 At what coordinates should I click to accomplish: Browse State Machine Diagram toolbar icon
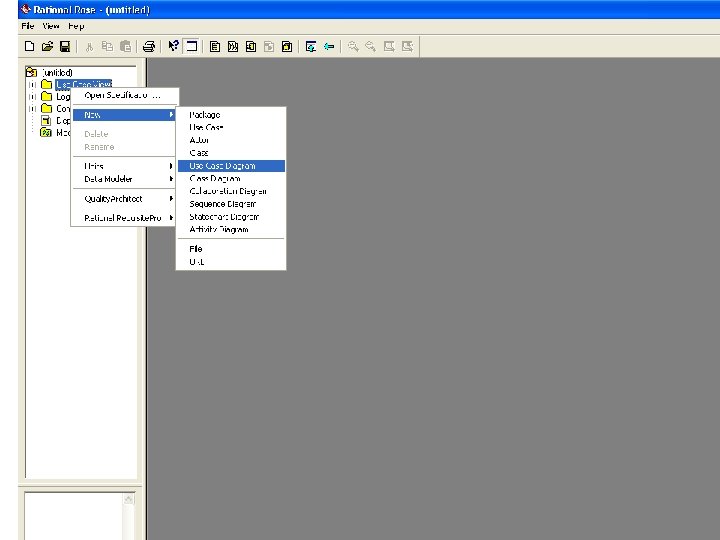click(x=269, y=46)
